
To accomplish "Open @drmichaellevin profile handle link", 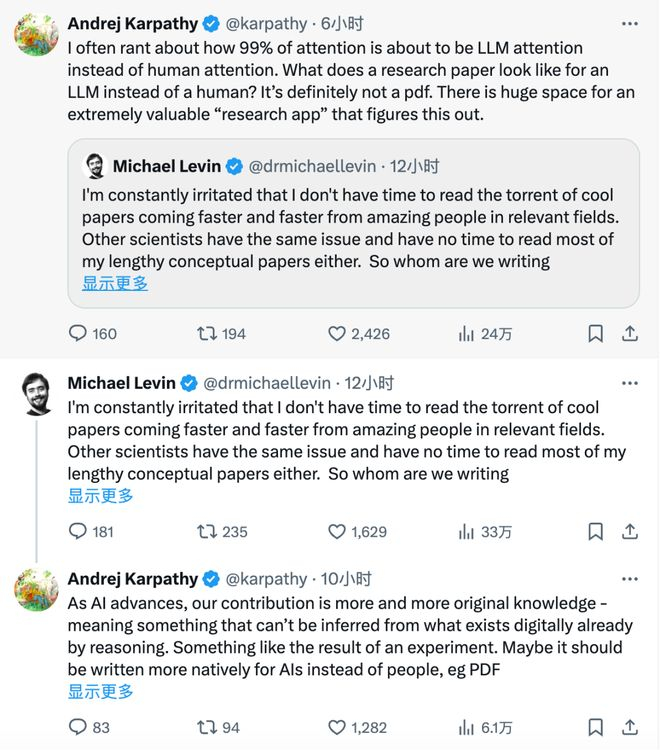I will tap(267, 383).
